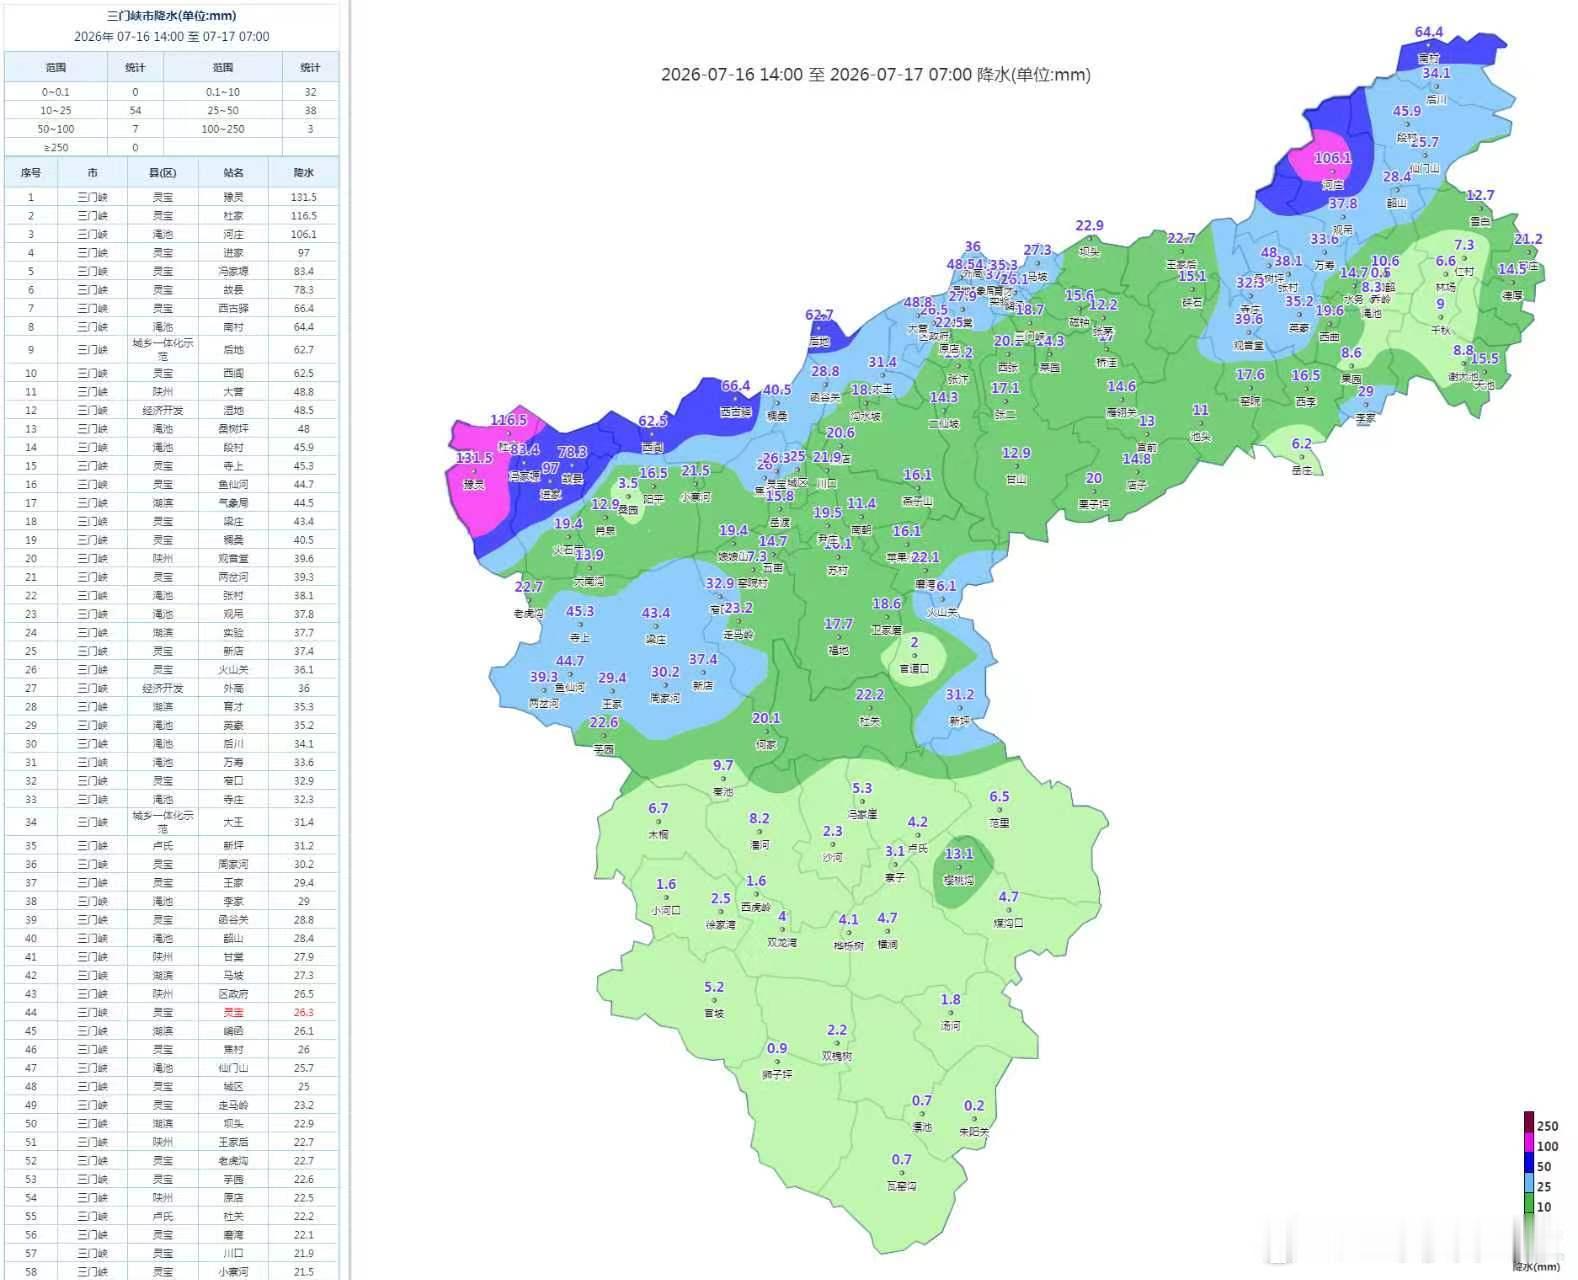Click the 汤河 station label on map
Screen dimensions: 1578x1280
pos(950,1025)
